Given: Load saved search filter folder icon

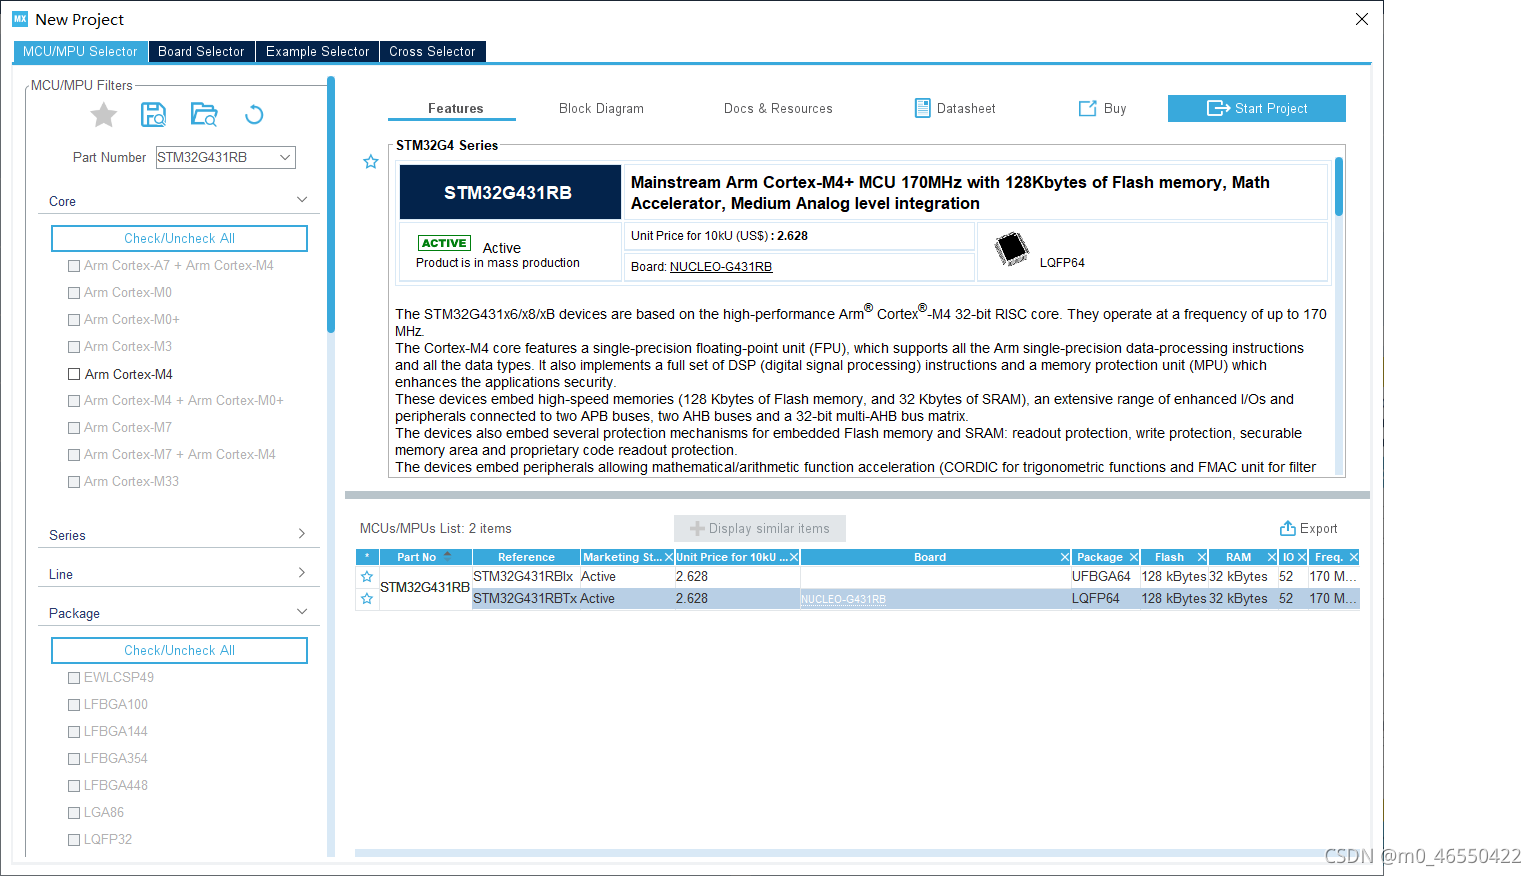Looking at the screenshot, I should click(204, 115).
